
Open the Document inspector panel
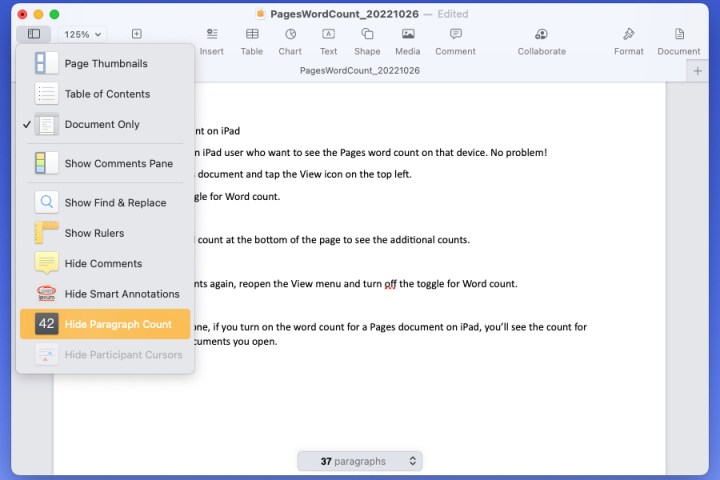[679, 40]
